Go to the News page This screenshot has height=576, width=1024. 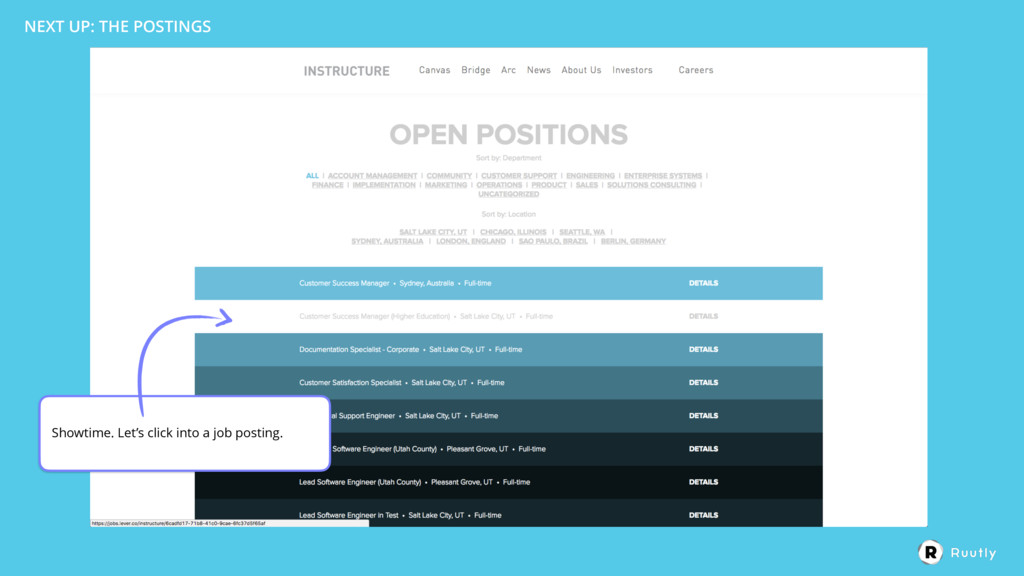click(539, 70)
